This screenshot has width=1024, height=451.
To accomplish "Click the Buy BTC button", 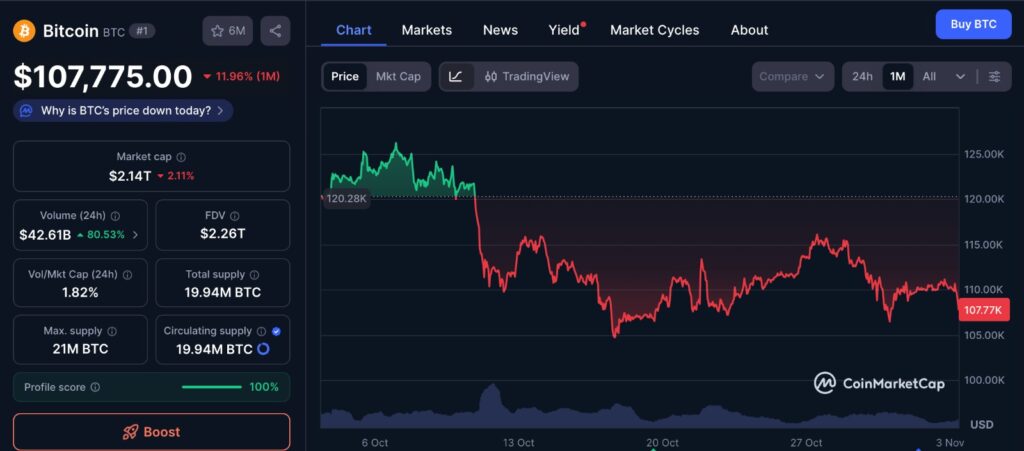I will pyautogui.click(x=973, y=25).
